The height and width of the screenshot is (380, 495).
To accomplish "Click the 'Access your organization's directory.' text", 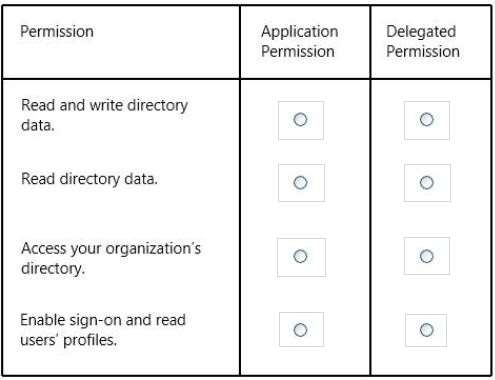I will pyautogui.click(x=111, y=258).
